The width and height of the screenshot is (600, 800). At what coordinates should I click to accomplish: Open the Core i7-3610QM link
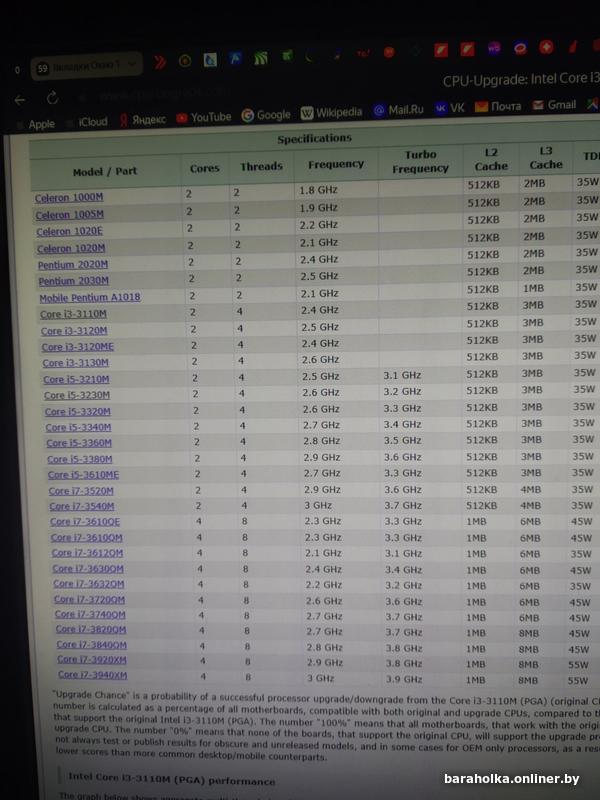tap(87, 538)
